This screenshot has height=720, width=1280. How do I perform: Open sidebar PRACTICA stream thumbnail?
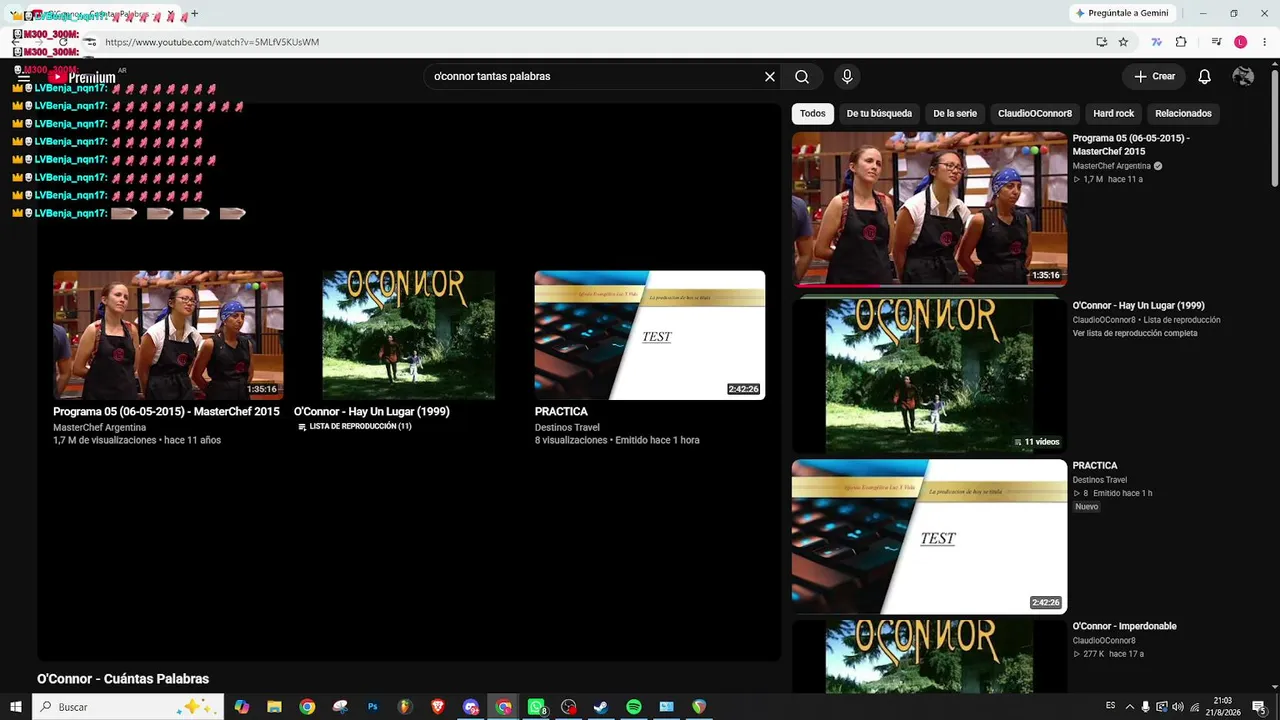930,537
